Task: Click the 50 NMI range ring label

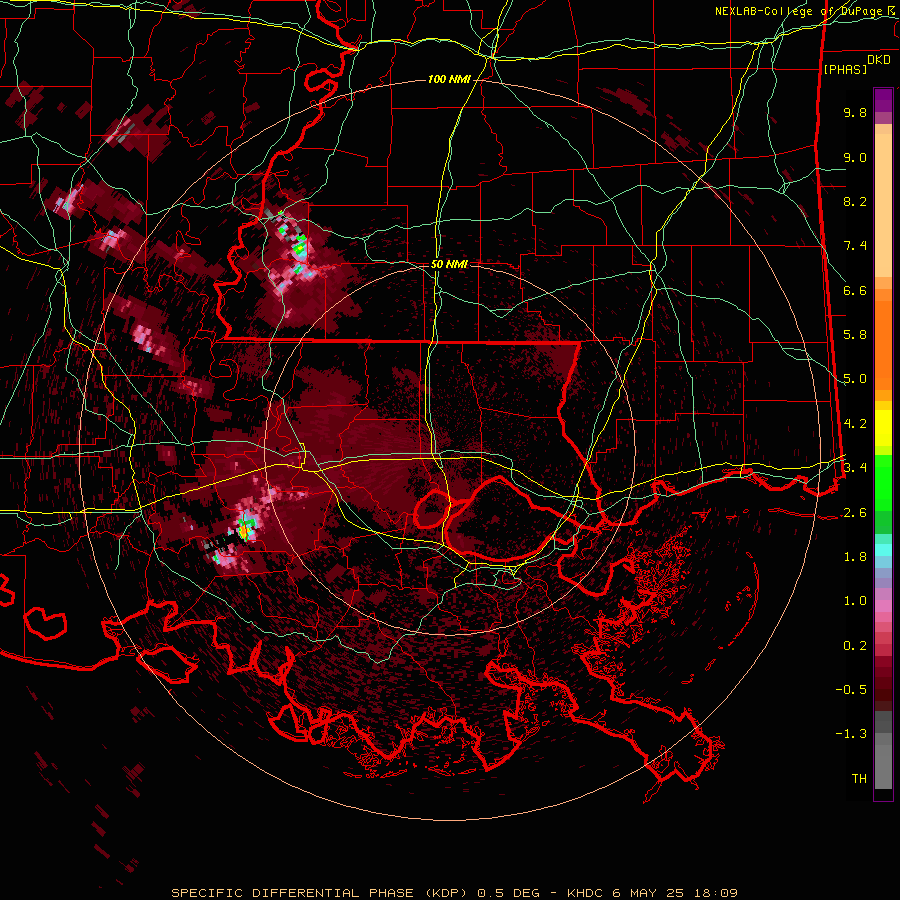Action: coord(449,264)
